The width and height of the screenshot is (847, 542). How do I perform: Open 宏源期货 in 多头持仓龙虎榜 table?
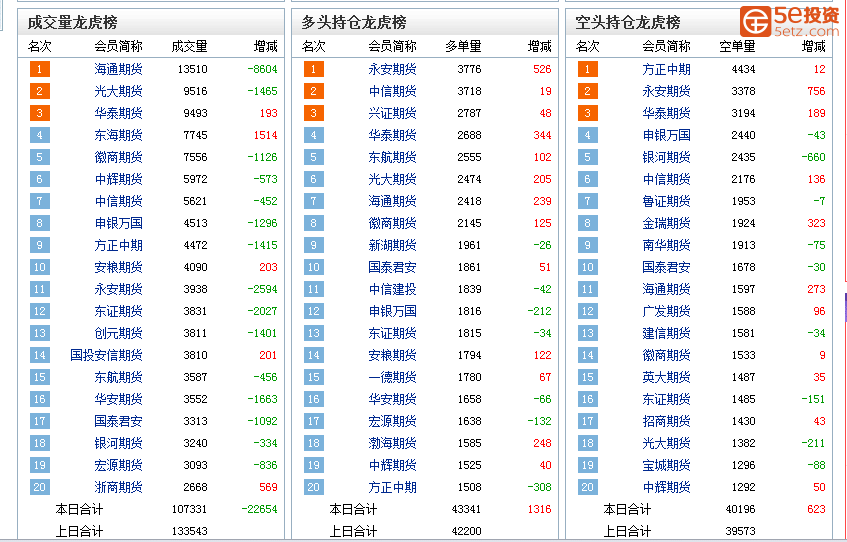coord(392,421)
